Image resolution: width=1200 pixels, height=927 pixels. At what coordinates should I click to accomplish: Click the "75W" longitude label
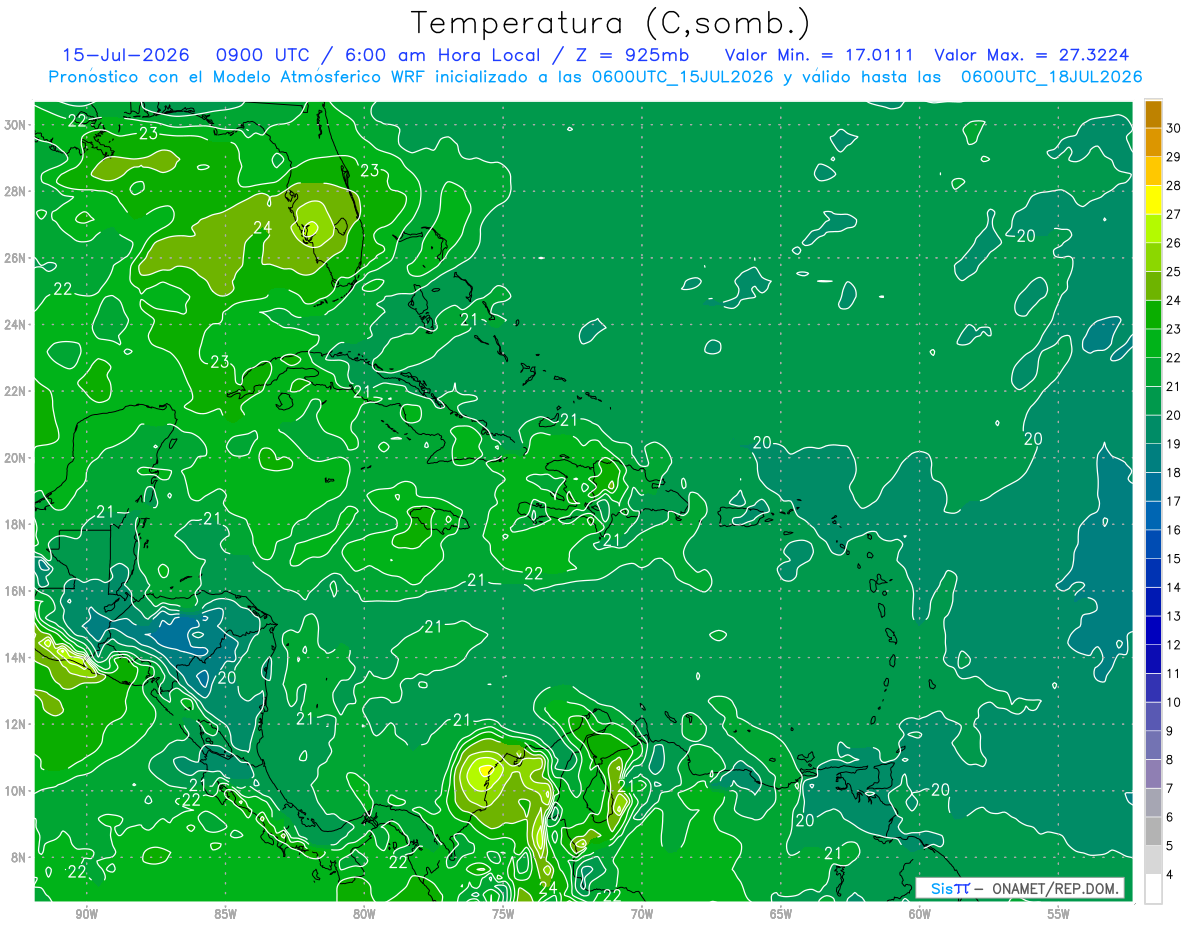pyautogui.click(x=503, y=914)
